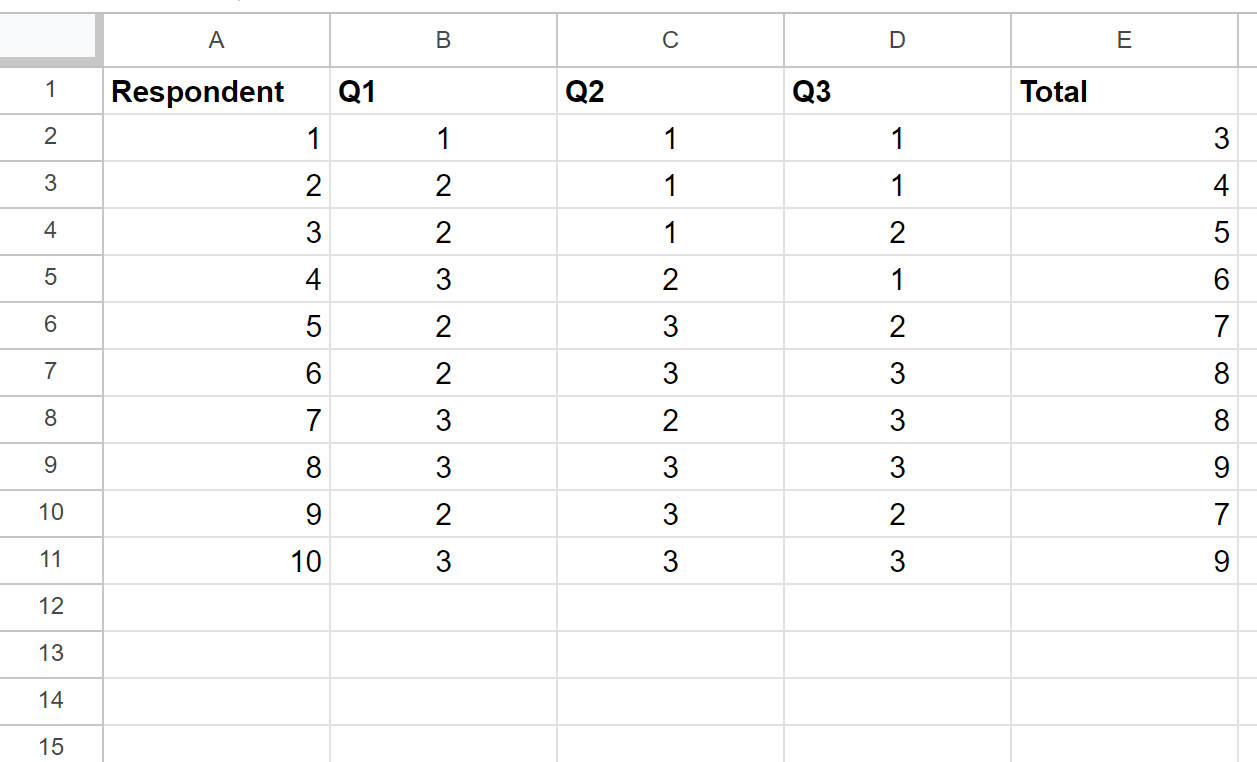
Task: Select the Total cell in row 9
Action: pyautogui.click(x=1125, y=467)
